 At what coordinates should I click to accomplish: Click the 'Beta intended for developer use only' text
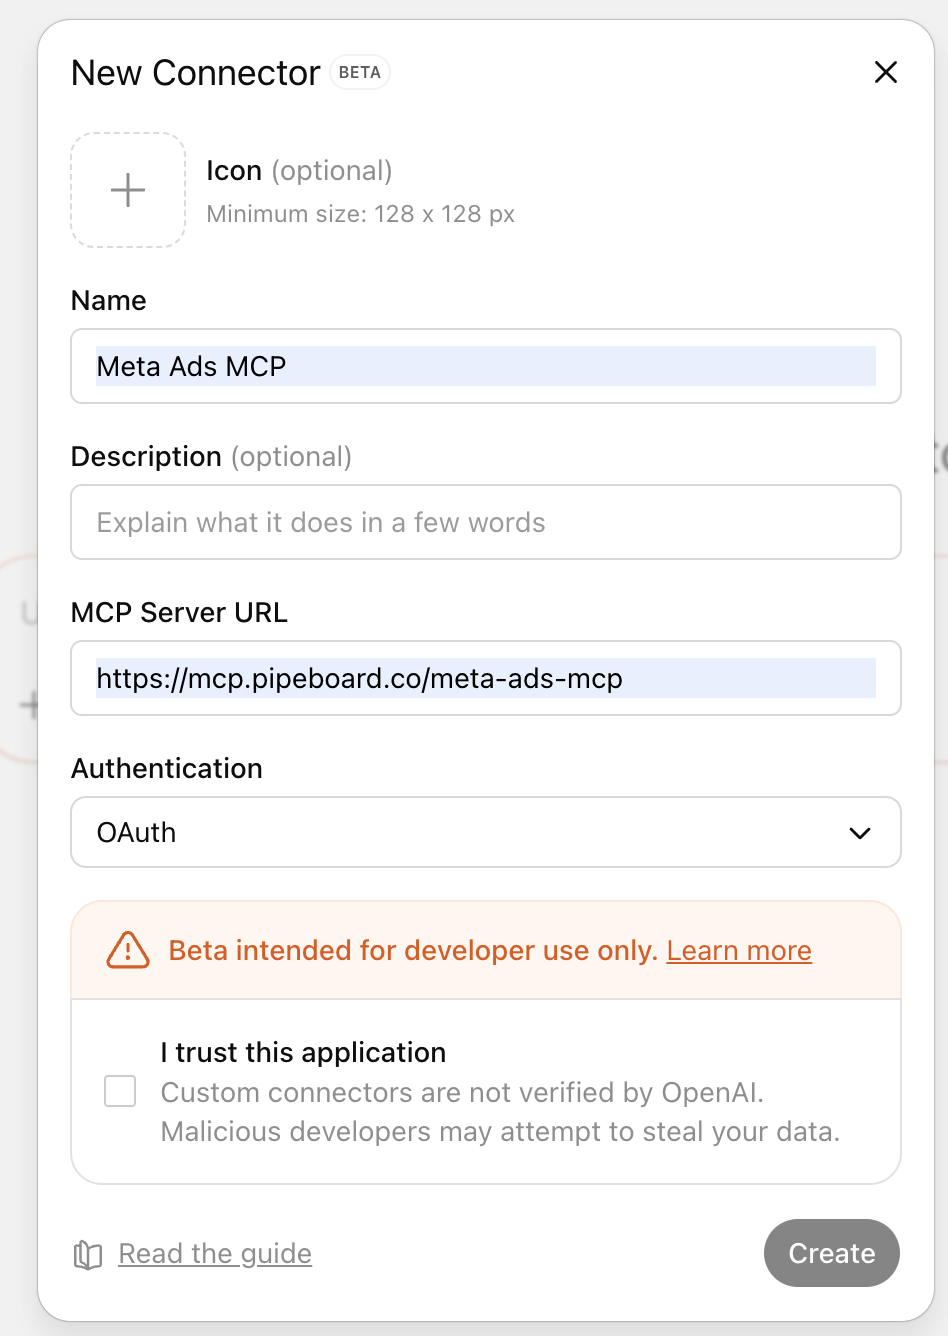tap(413, 950)
